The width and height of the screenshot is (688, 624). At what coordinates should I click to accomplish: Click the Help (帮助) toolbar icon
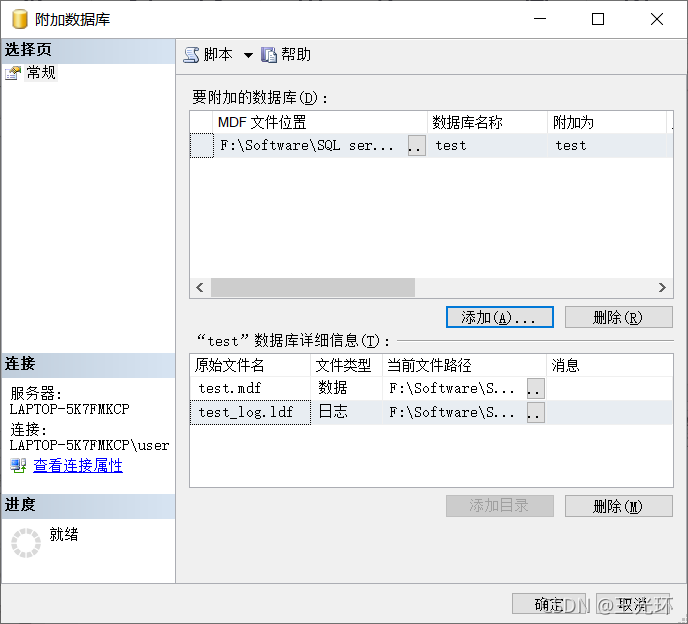(x=269, y=55)
